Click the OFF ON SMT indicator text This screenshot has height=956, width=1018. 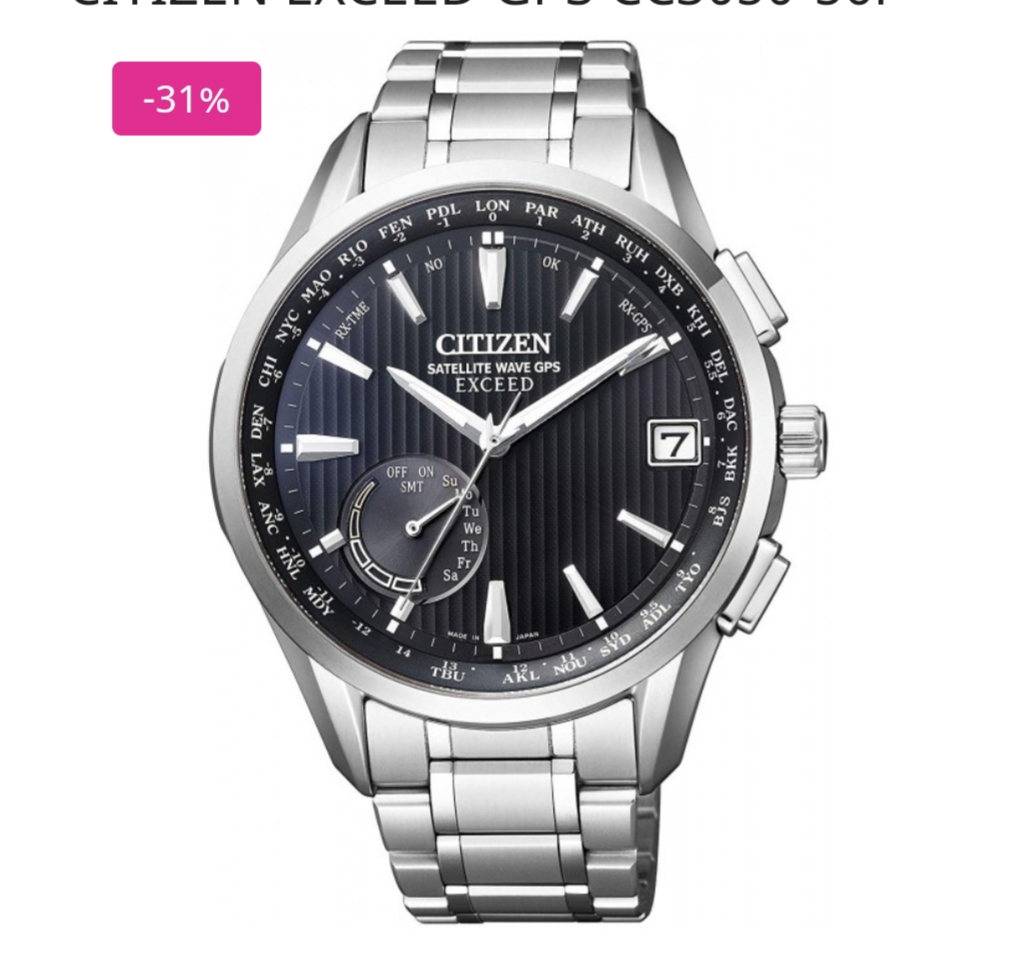410,479
